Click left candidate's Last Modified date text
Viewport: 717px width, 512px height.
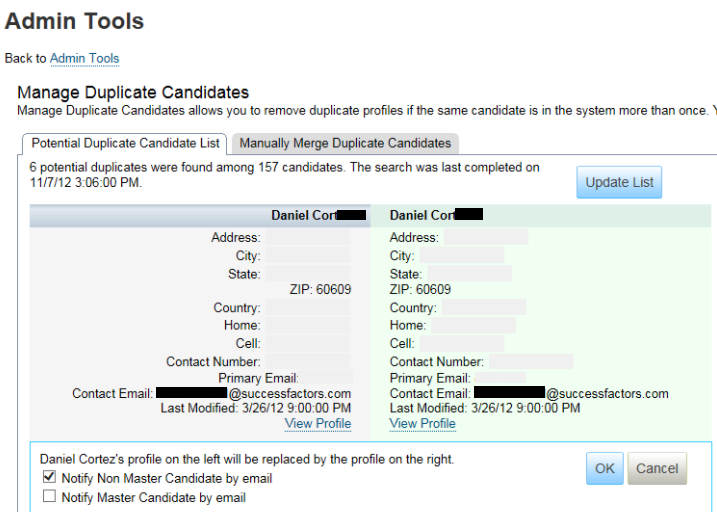tap(256, 408)
